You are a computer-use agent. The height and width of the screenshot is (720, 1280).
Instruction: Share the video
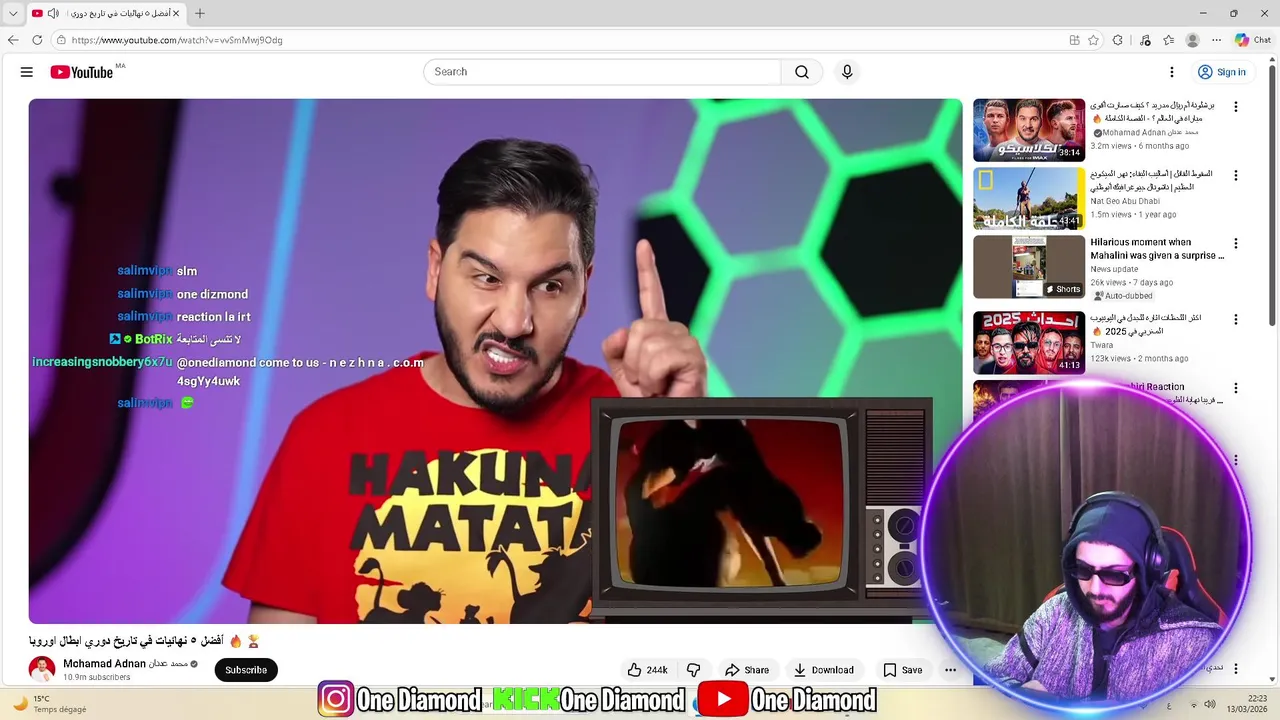coord(747,670)
